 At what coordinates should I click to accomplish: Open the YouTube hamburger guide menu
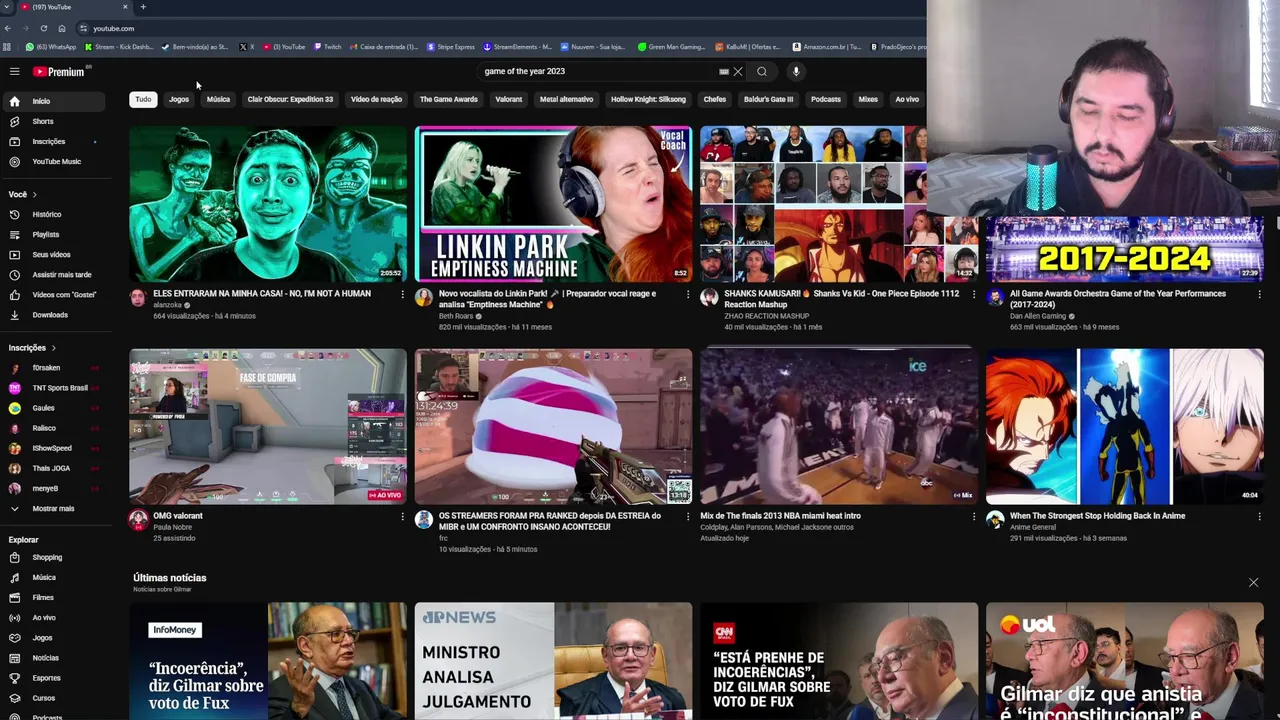[x=14, y=71]
